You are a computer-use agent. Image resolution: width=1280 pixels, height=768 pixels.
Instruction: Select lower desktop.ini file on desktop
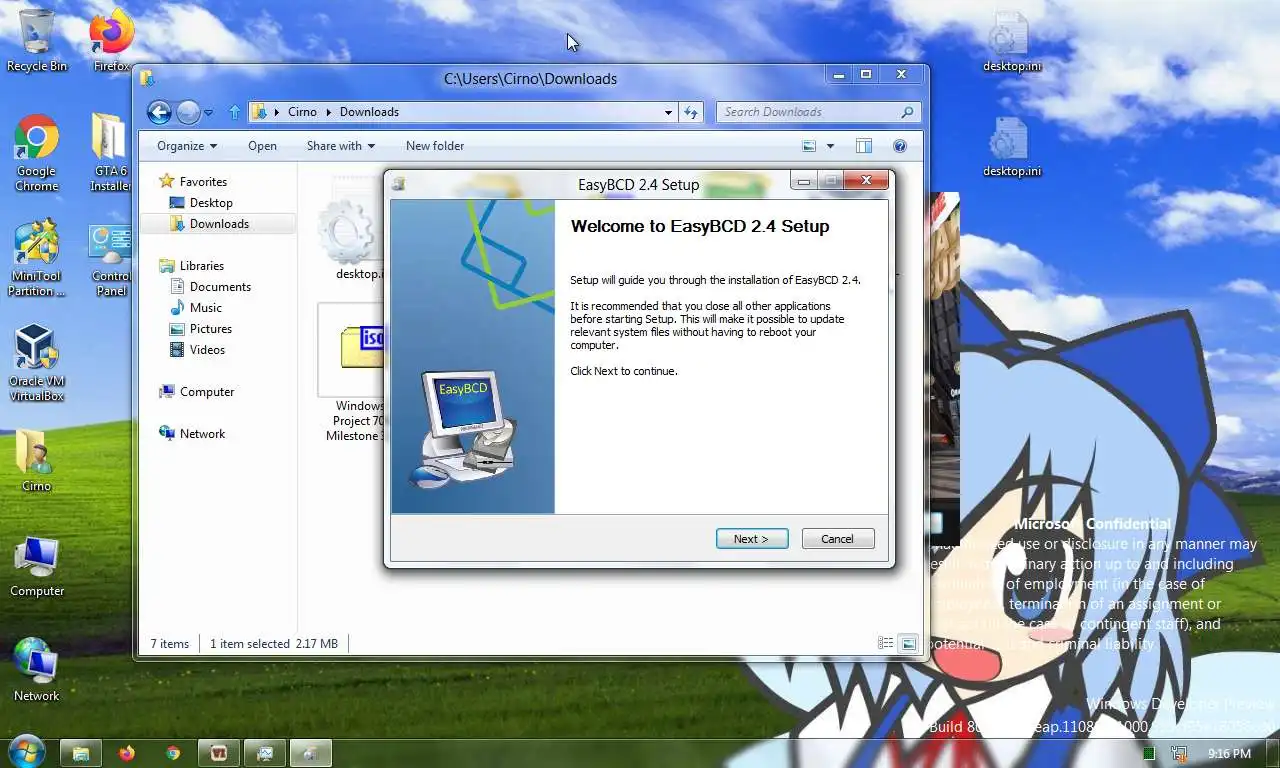coord(1011,147)
